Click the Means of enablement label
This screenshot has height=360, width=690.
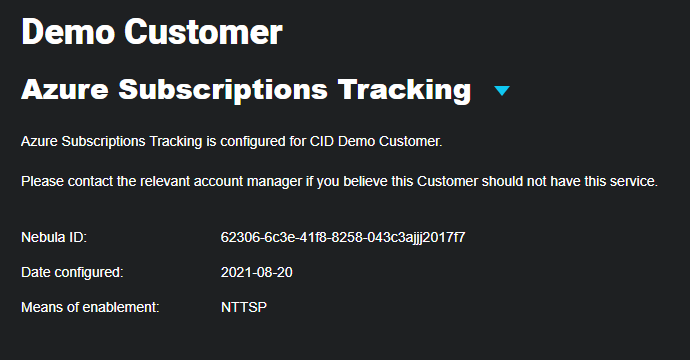(90, 307)
